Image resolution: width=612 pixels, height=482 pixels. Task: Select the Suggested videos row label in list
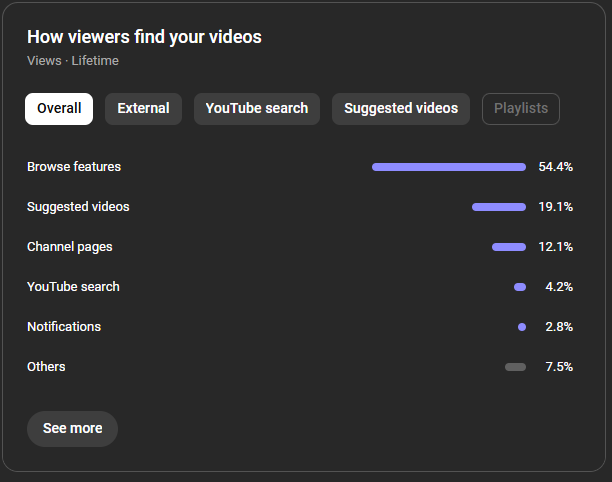point(78,207)
